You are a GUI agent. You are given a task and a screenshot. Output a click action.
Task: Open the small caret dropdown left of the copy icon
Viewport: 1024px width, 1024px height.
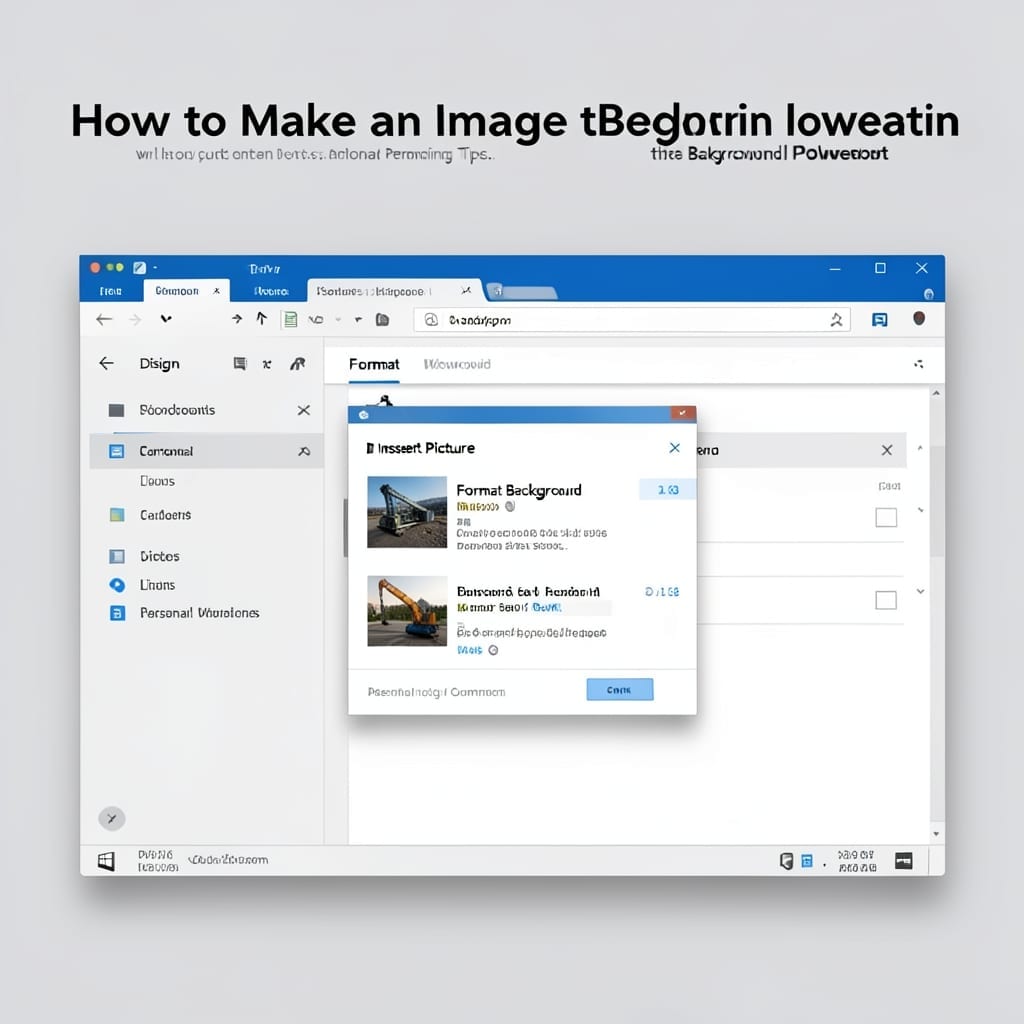(x=358, y=319)
